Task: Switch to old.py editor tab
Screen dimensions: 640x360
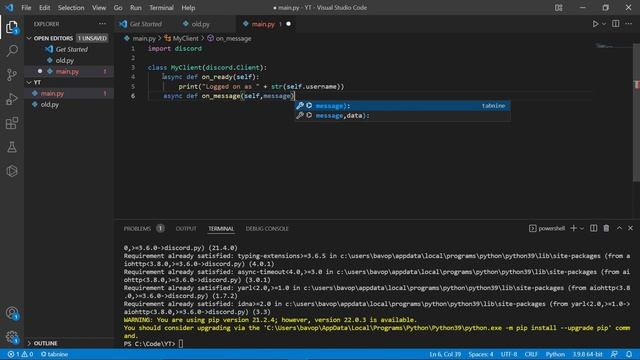Action: [200, 24]
